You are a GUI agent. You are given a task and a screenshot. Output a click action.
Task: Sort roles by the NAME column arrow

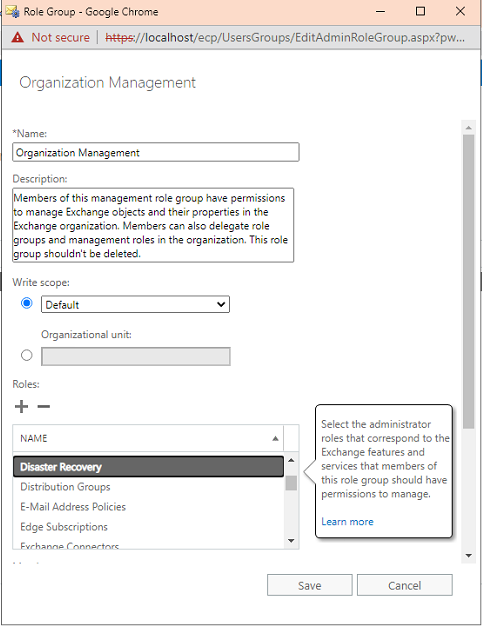(x=275, y=438)
